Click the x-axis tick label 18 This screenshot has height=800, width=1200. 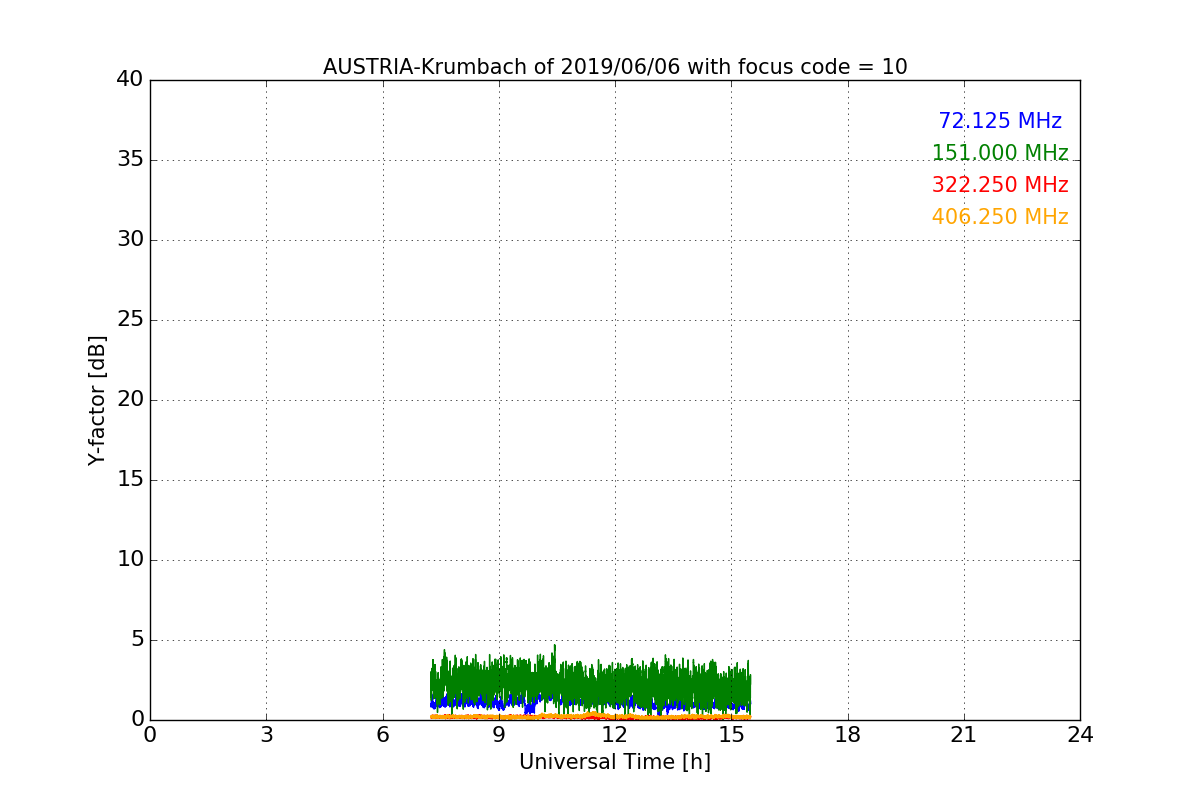(x=848, y=735)
